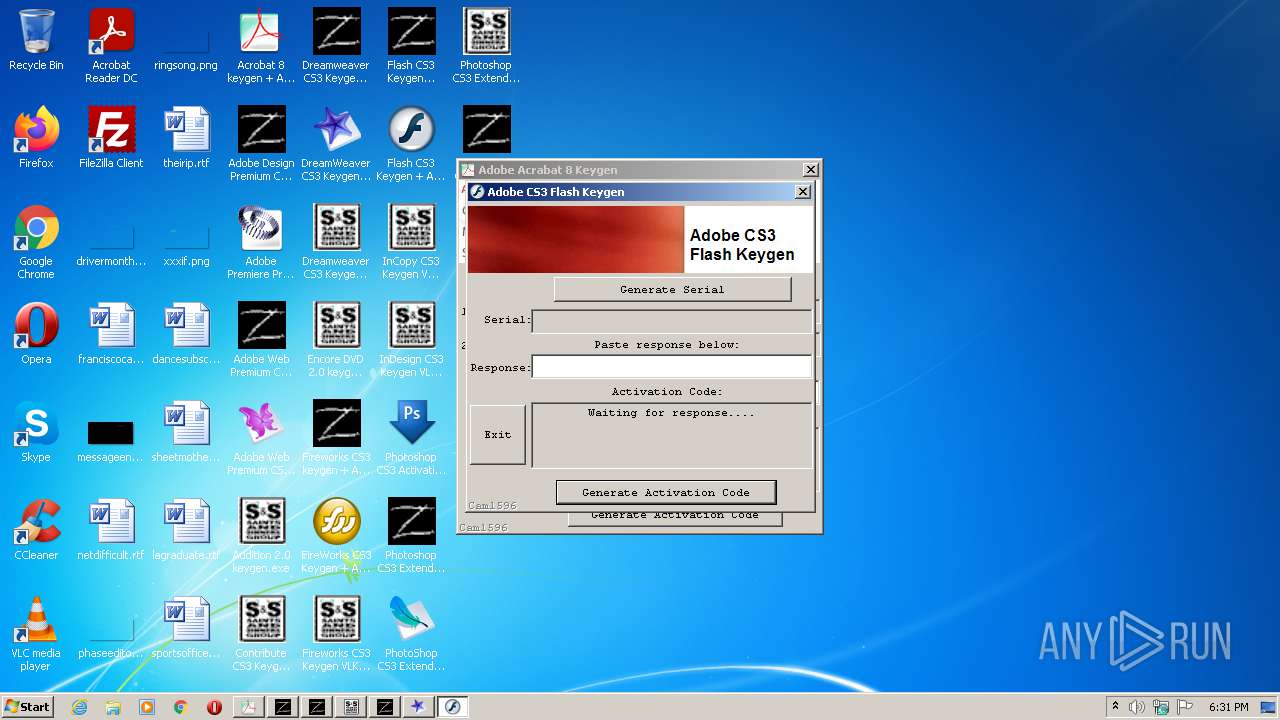Click Generate Serial in Flash Keygen
Screen dimensions: 1280x720
pos(672,289)
